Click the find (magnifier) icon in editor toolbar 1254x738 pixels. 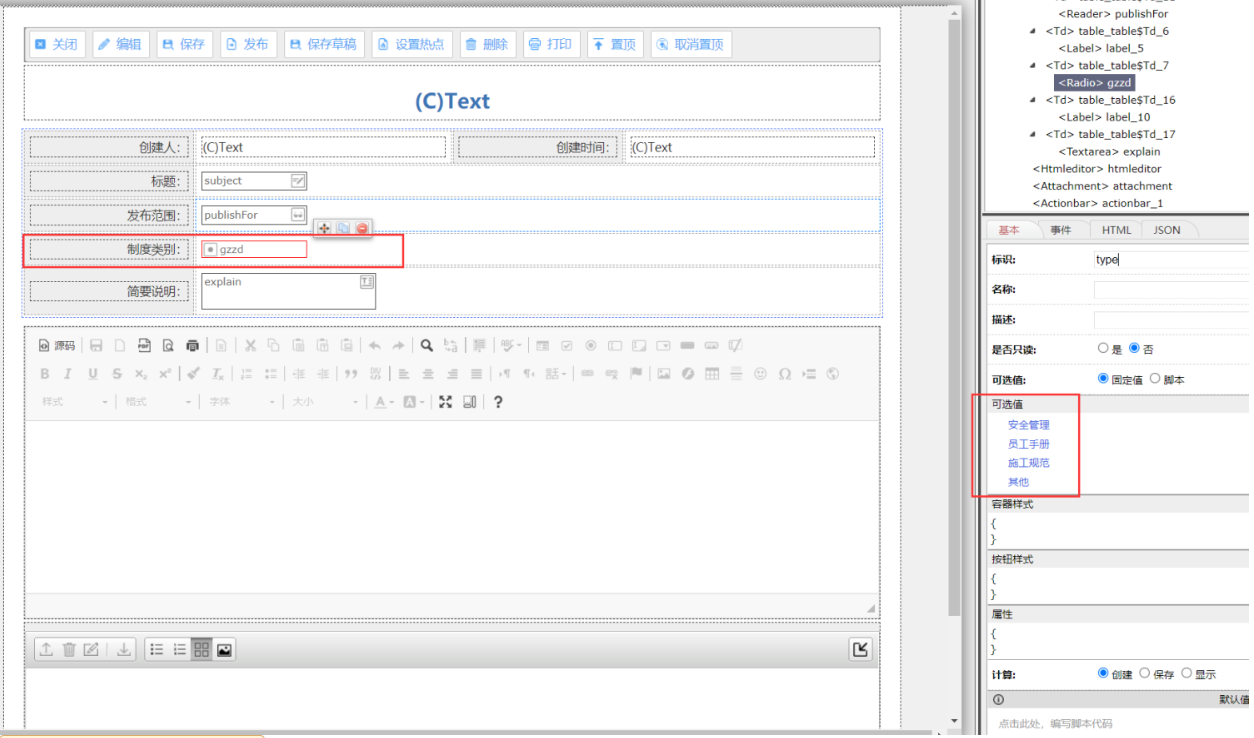427,346
